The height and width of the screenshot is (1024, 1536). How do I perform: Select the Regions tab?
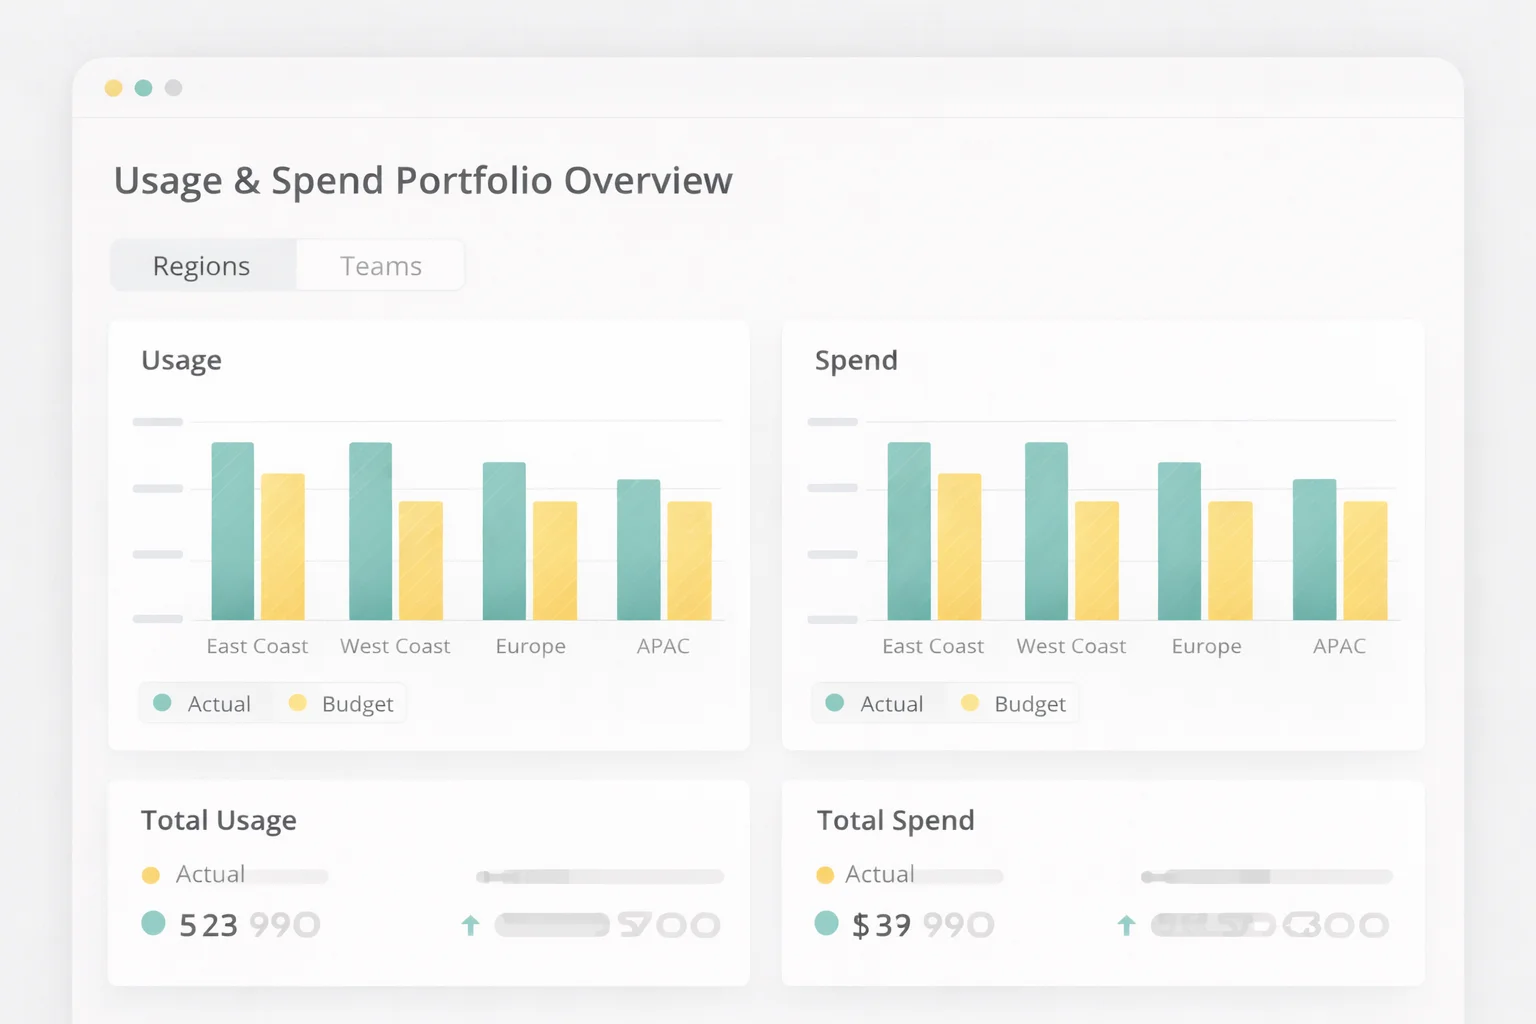point(201,265)
